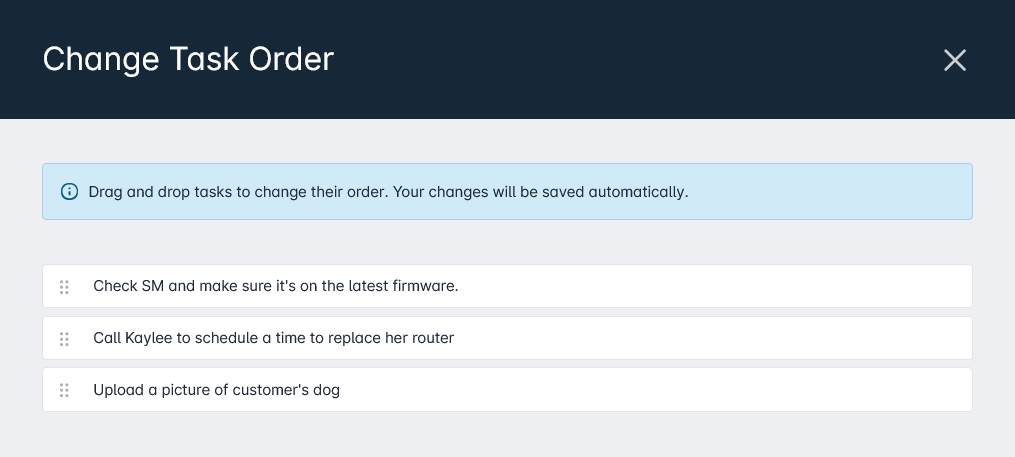The image size is (1015, 457).
Task: Click the word Kaylee in second task
Action: point(148,338)
